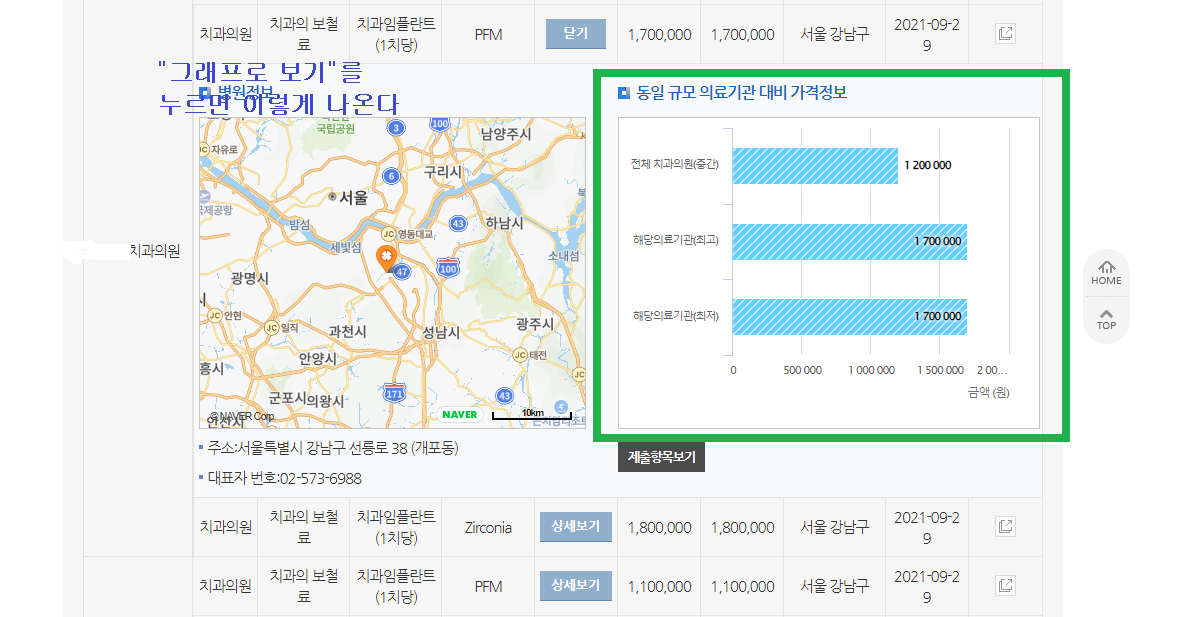Click PFM cell in the 1,700,000 row
Screen dimensions: 1183x617
488,35
